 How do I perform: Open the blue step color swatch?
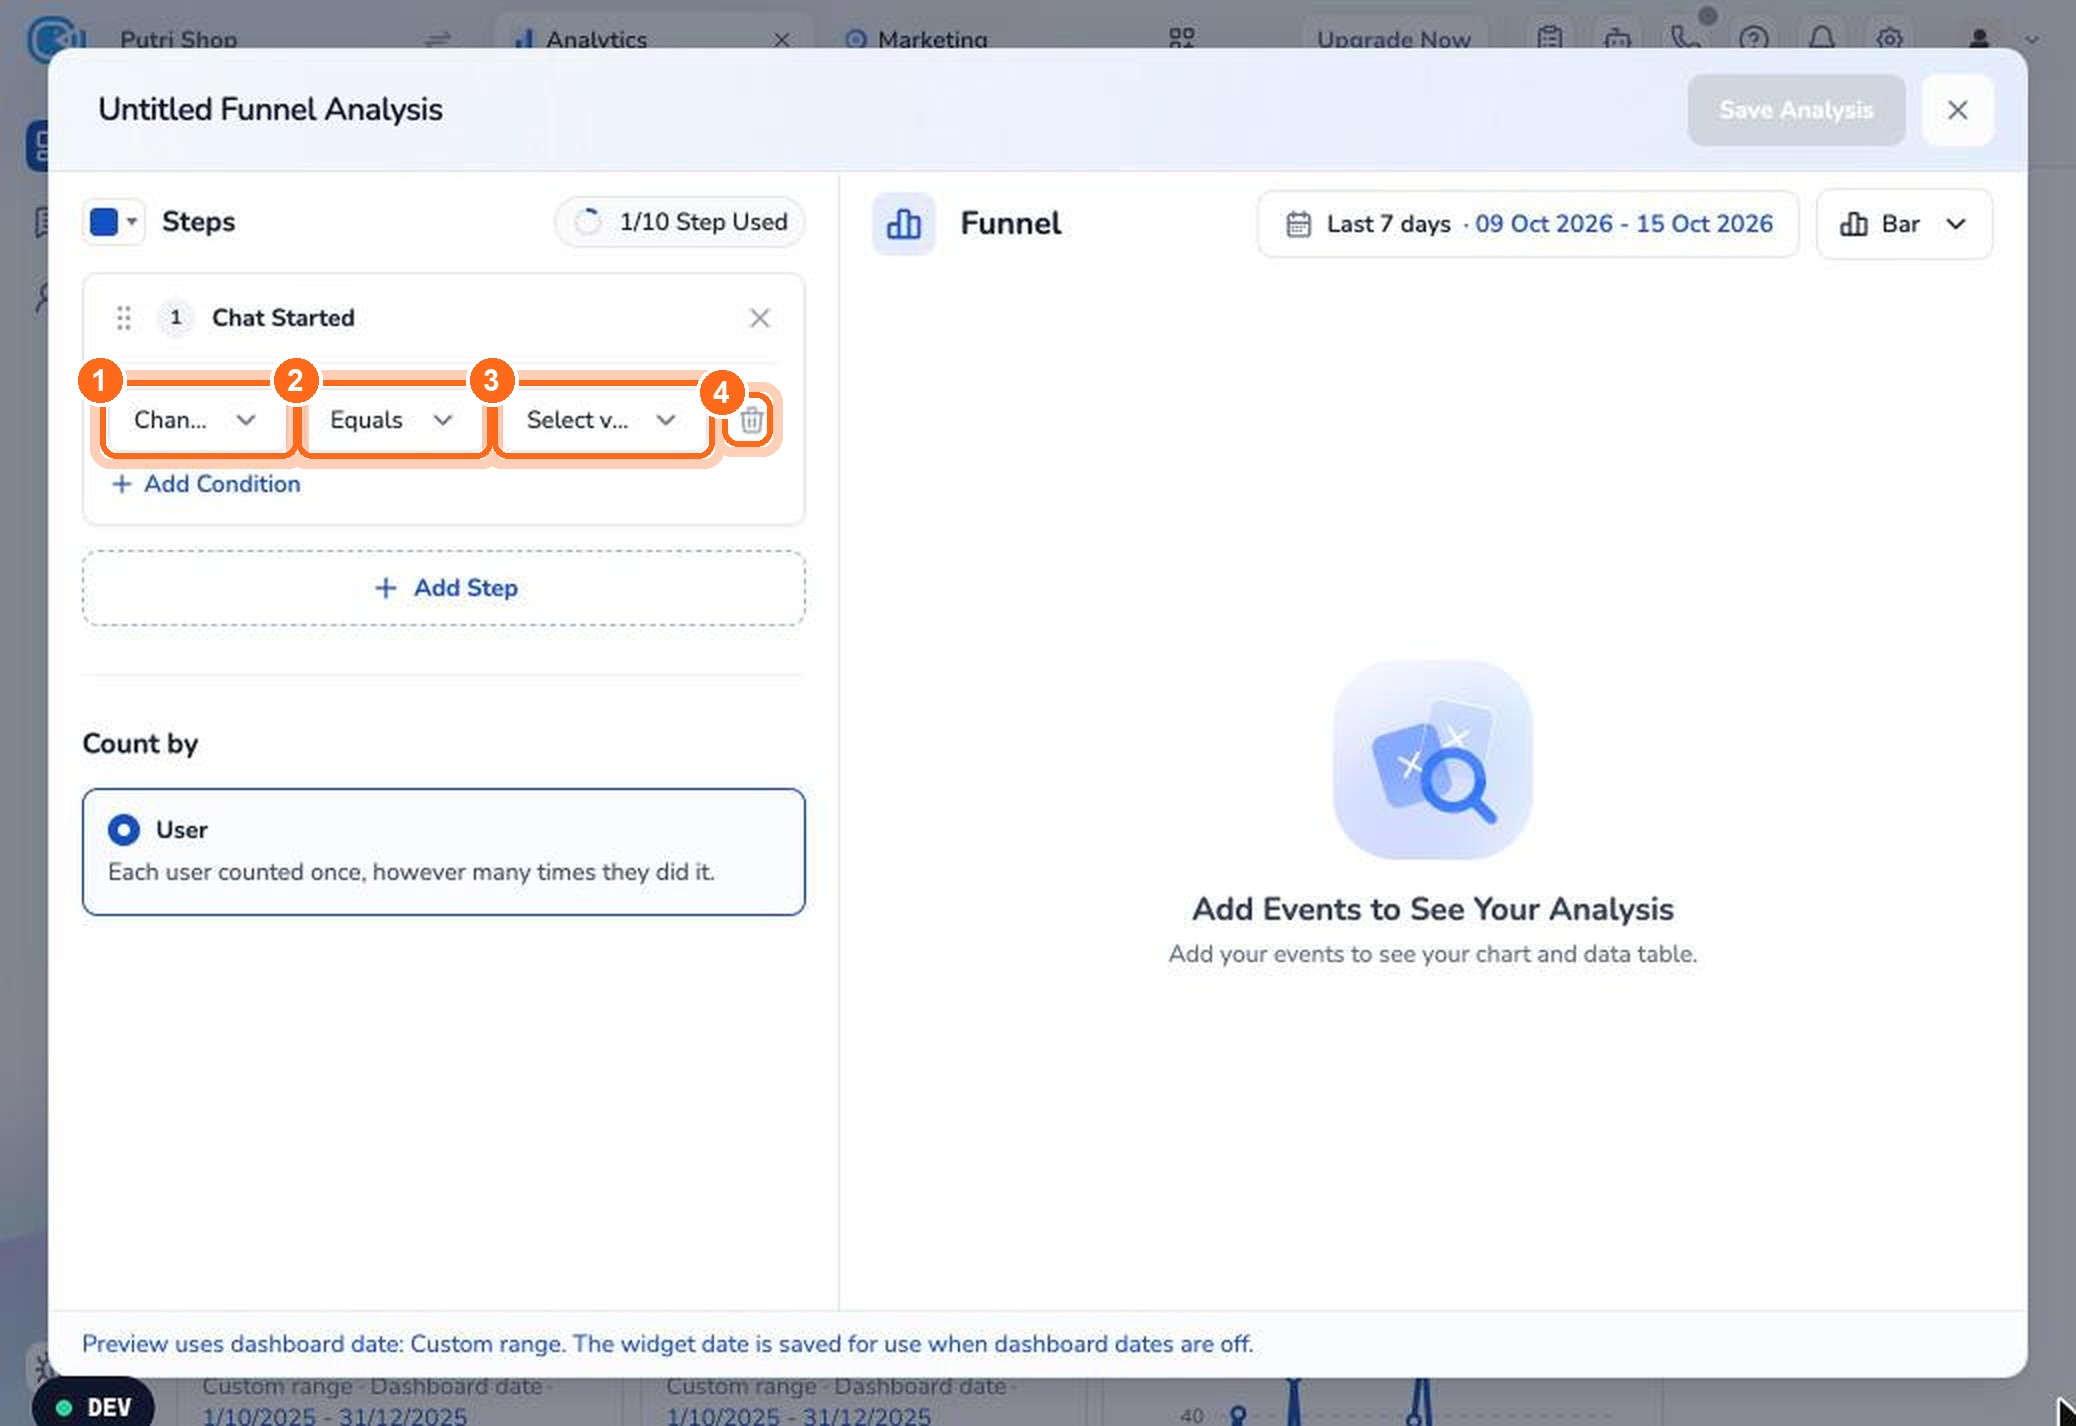click(113, 221)
